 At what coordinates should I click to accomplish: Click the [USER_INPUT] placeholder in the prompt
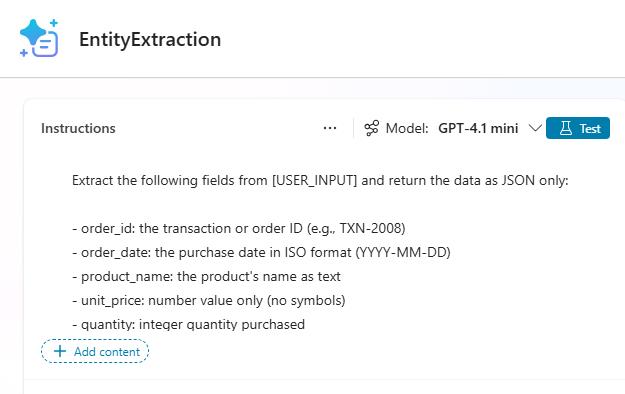coord(314,181)
